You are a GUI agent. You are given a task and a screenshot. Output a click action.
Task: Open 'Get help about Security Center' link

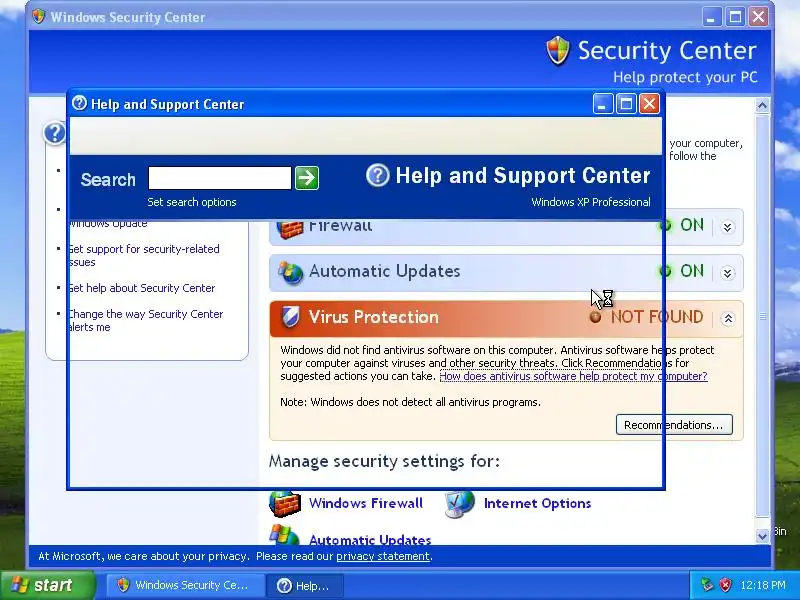[x=141, y=288]
